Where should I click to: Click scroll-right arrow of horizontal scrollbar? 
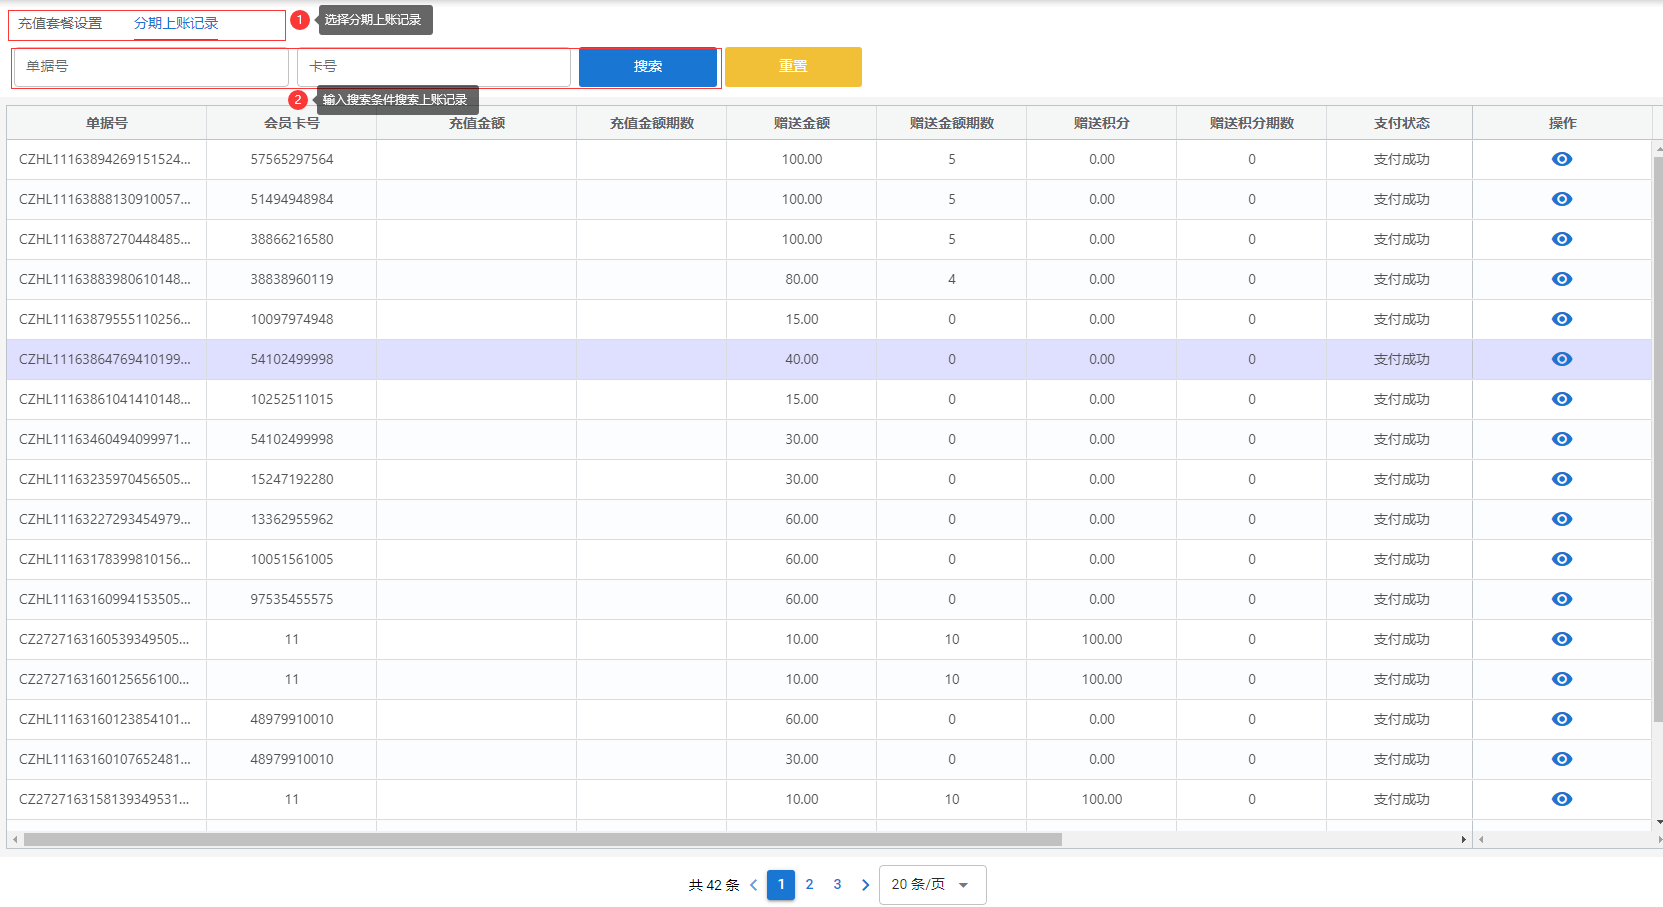pyautogui.click(x=1463, y=839)
